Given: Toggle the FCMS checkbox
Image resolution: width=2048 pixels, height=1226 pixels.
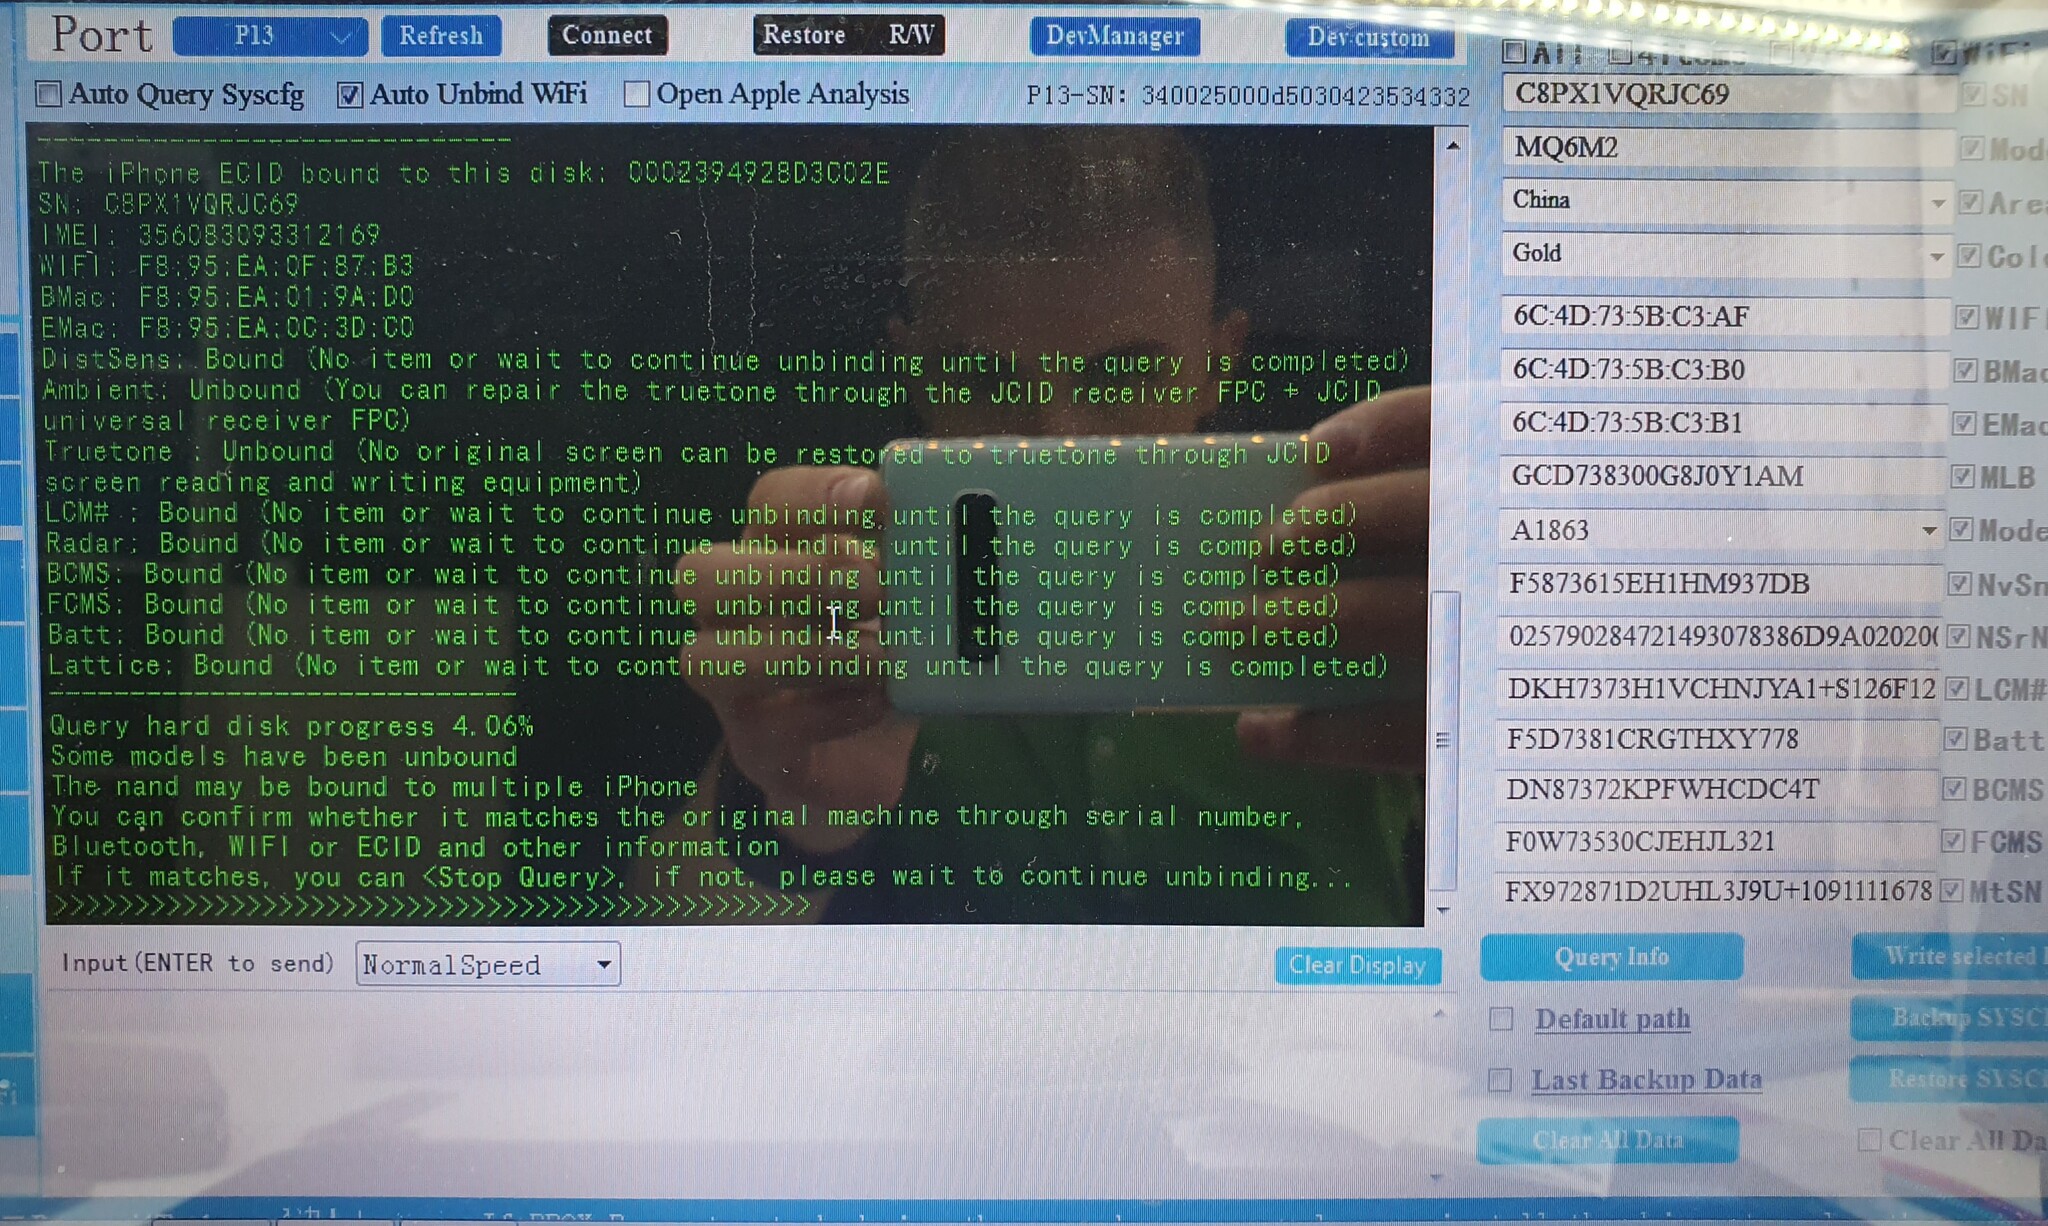Looking at the screenshot, I should tap(1953, 842).
